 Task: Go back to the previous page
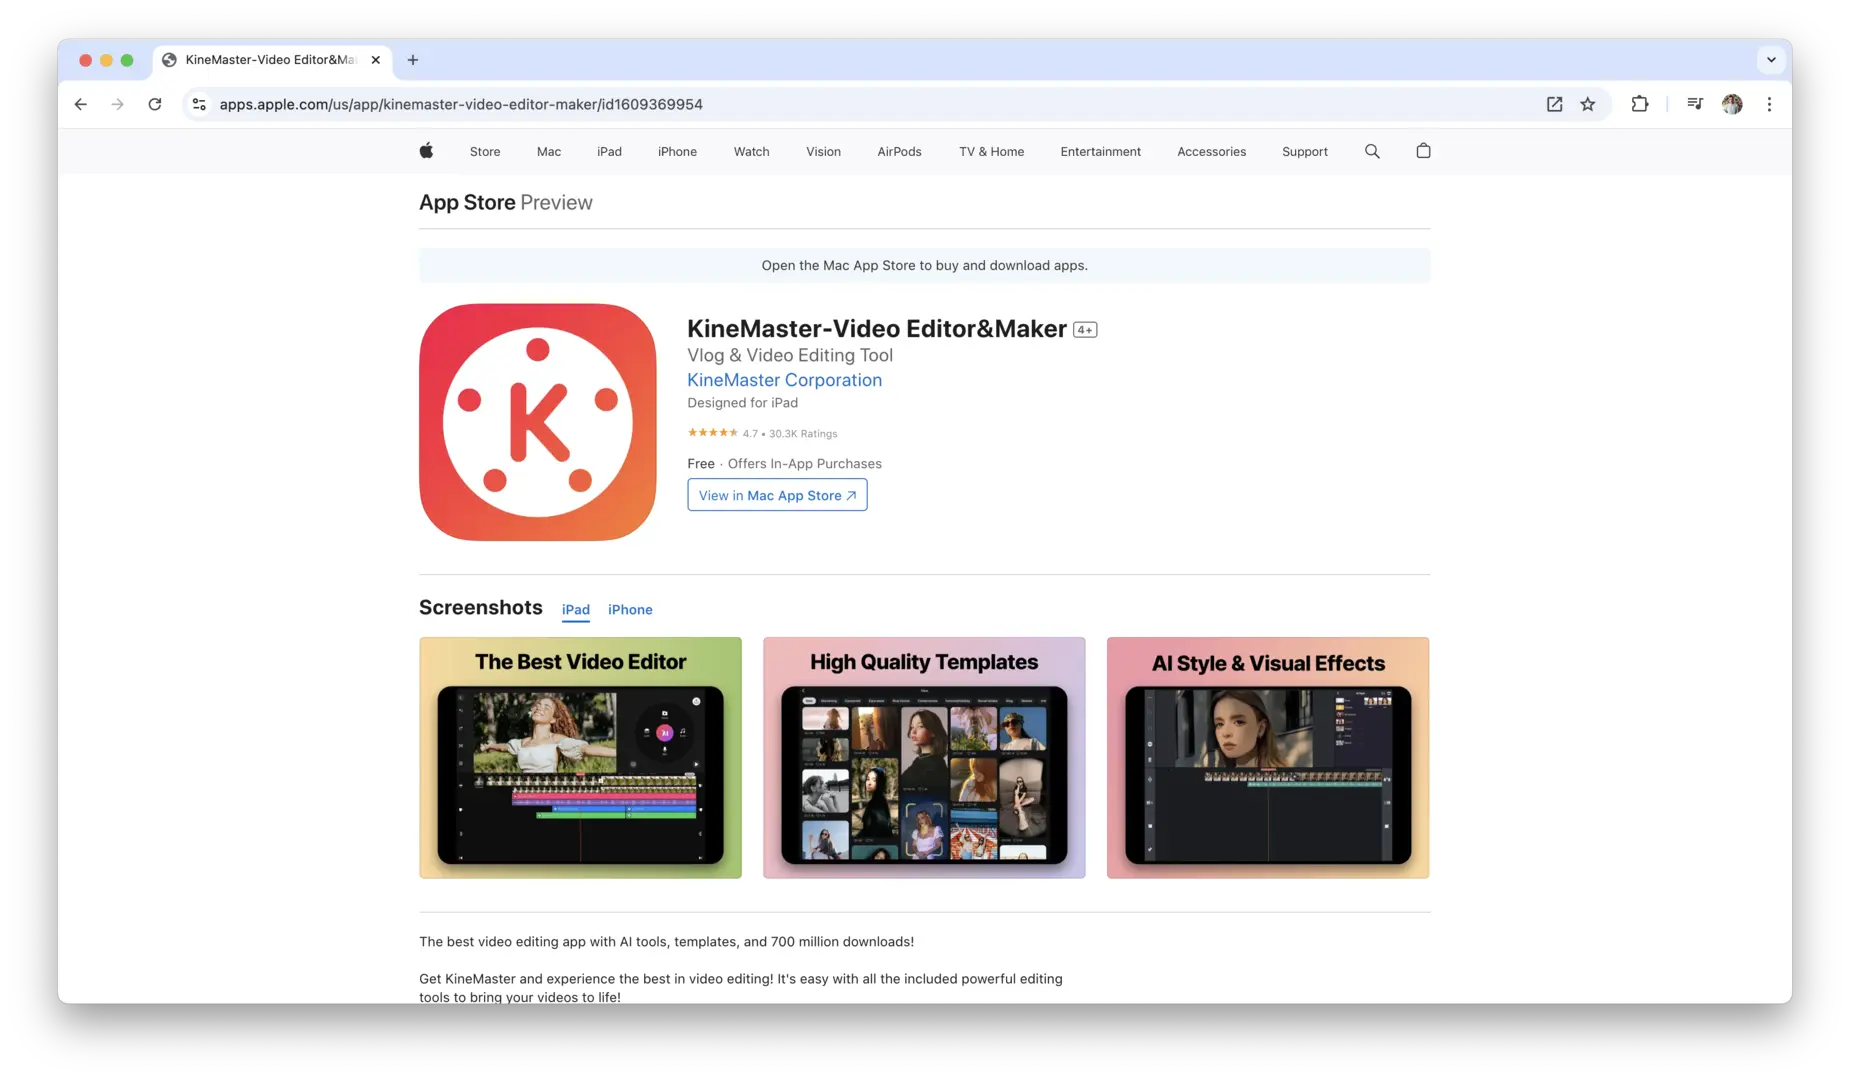coord(81,104)
